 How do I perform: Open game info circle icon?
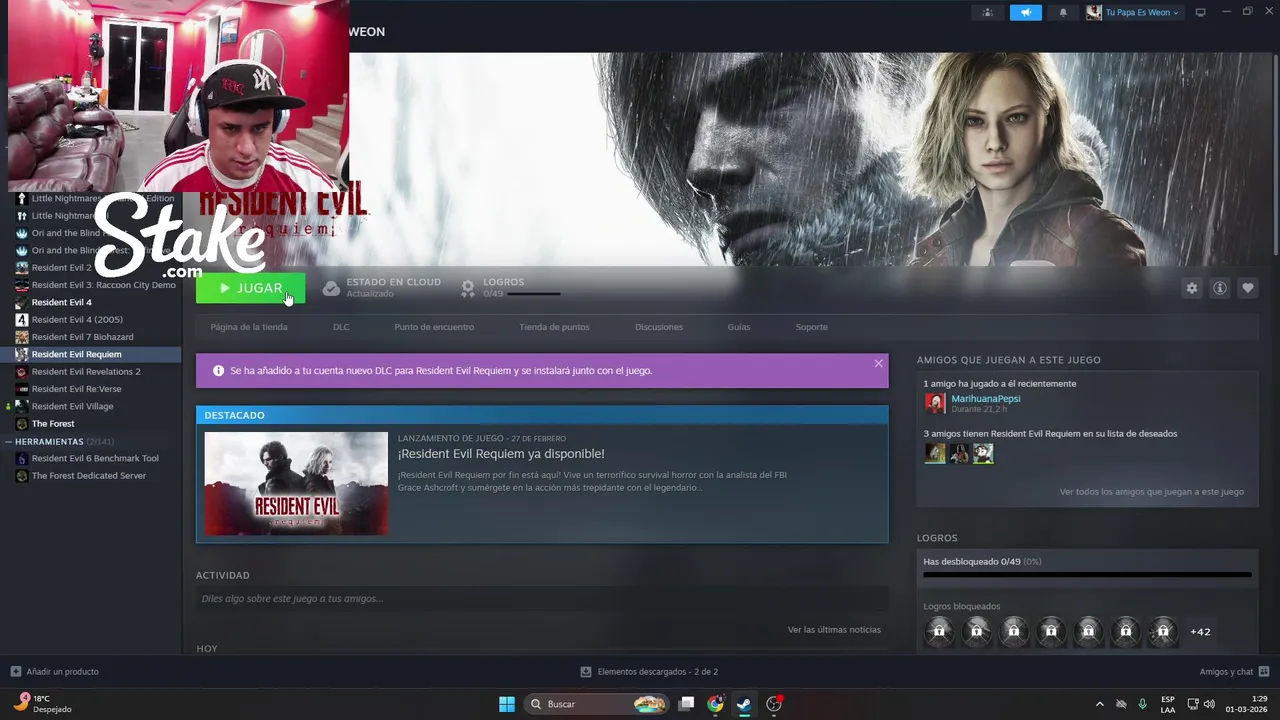click(1220, 288)
